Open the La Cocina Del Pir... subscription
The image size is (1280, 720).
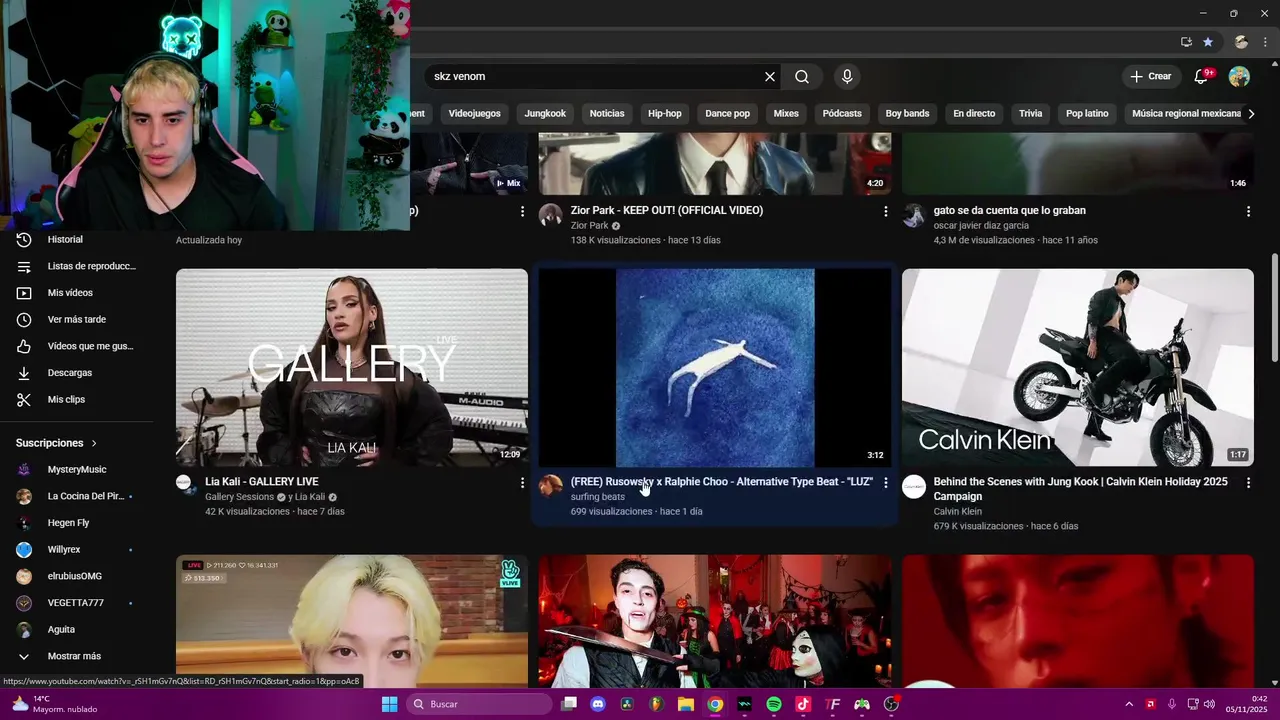point(78,496)
